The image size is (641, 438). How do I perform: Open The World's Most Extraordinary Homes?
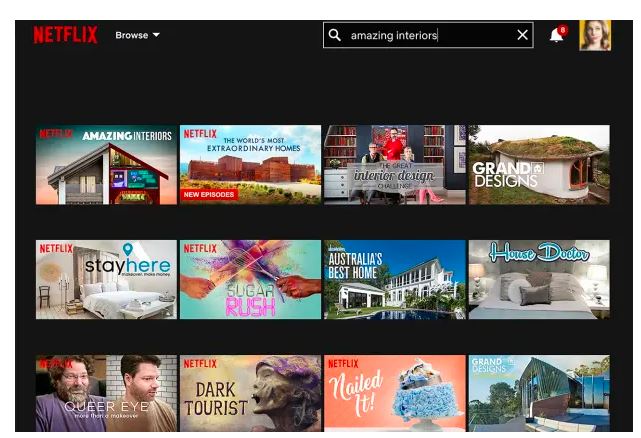coord(250,165)
